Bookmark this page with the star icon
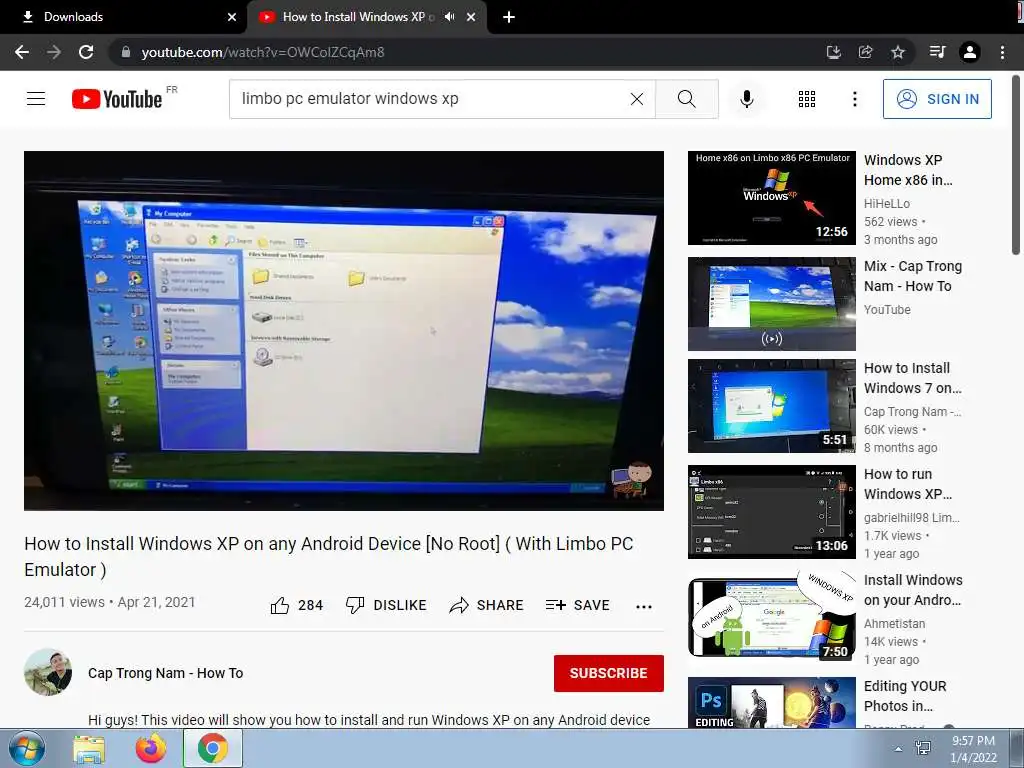The height and width of the screenshot is (768, 1024). (898, 52)
